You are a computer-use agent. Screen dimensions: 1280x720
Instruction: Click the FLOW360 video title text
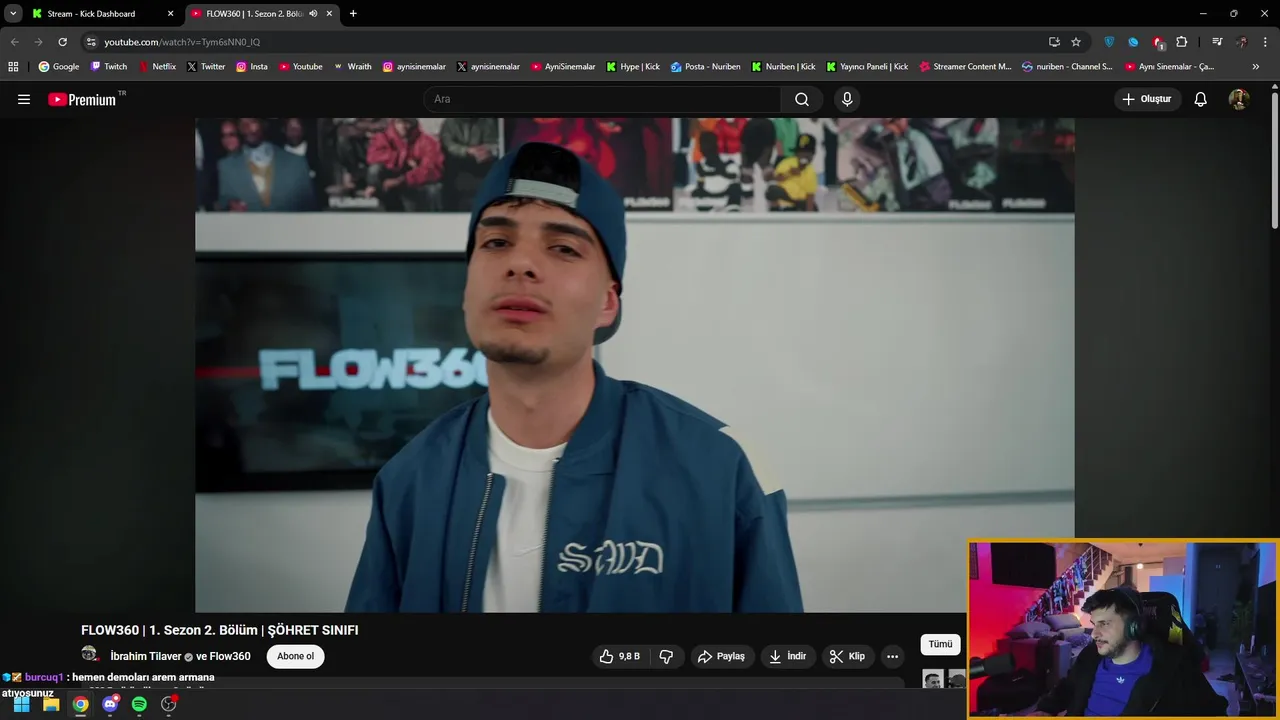click(219, 630)
